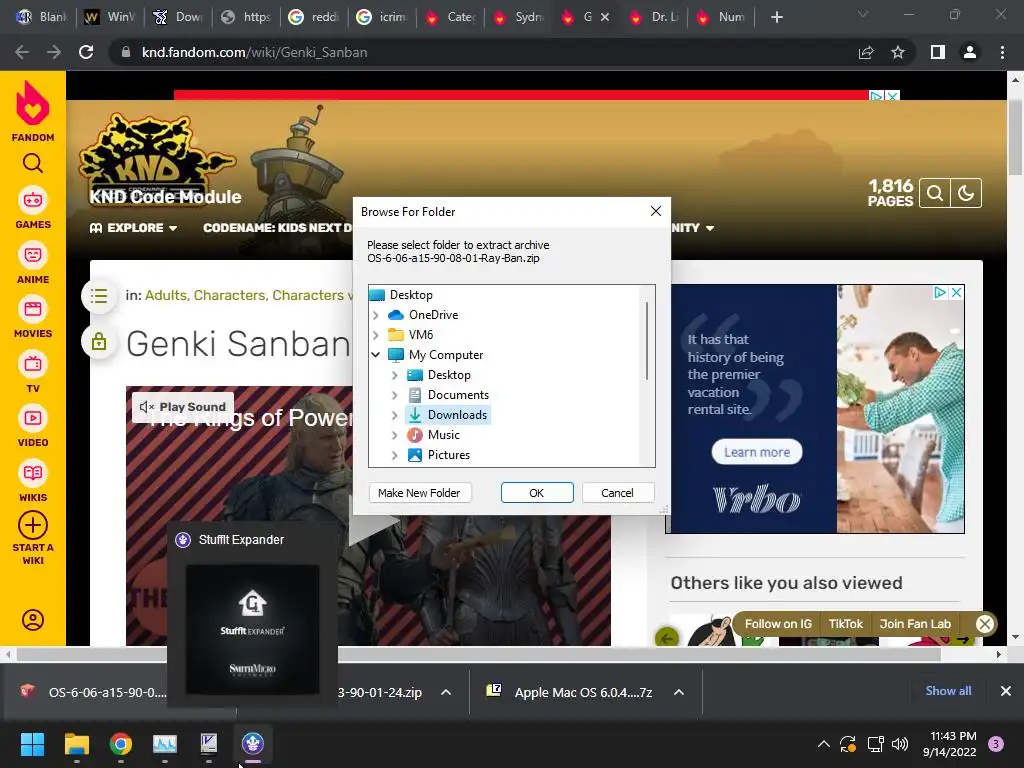Expand the OneDrive folder node
This screenshot has height=768, width=1024.
[x=376, y=315]
